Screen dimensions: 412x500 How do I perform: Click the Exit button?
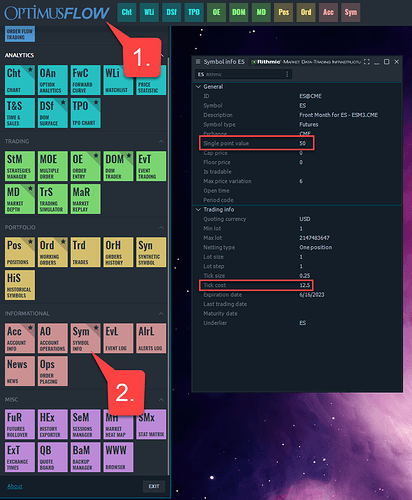click(154, 486)
